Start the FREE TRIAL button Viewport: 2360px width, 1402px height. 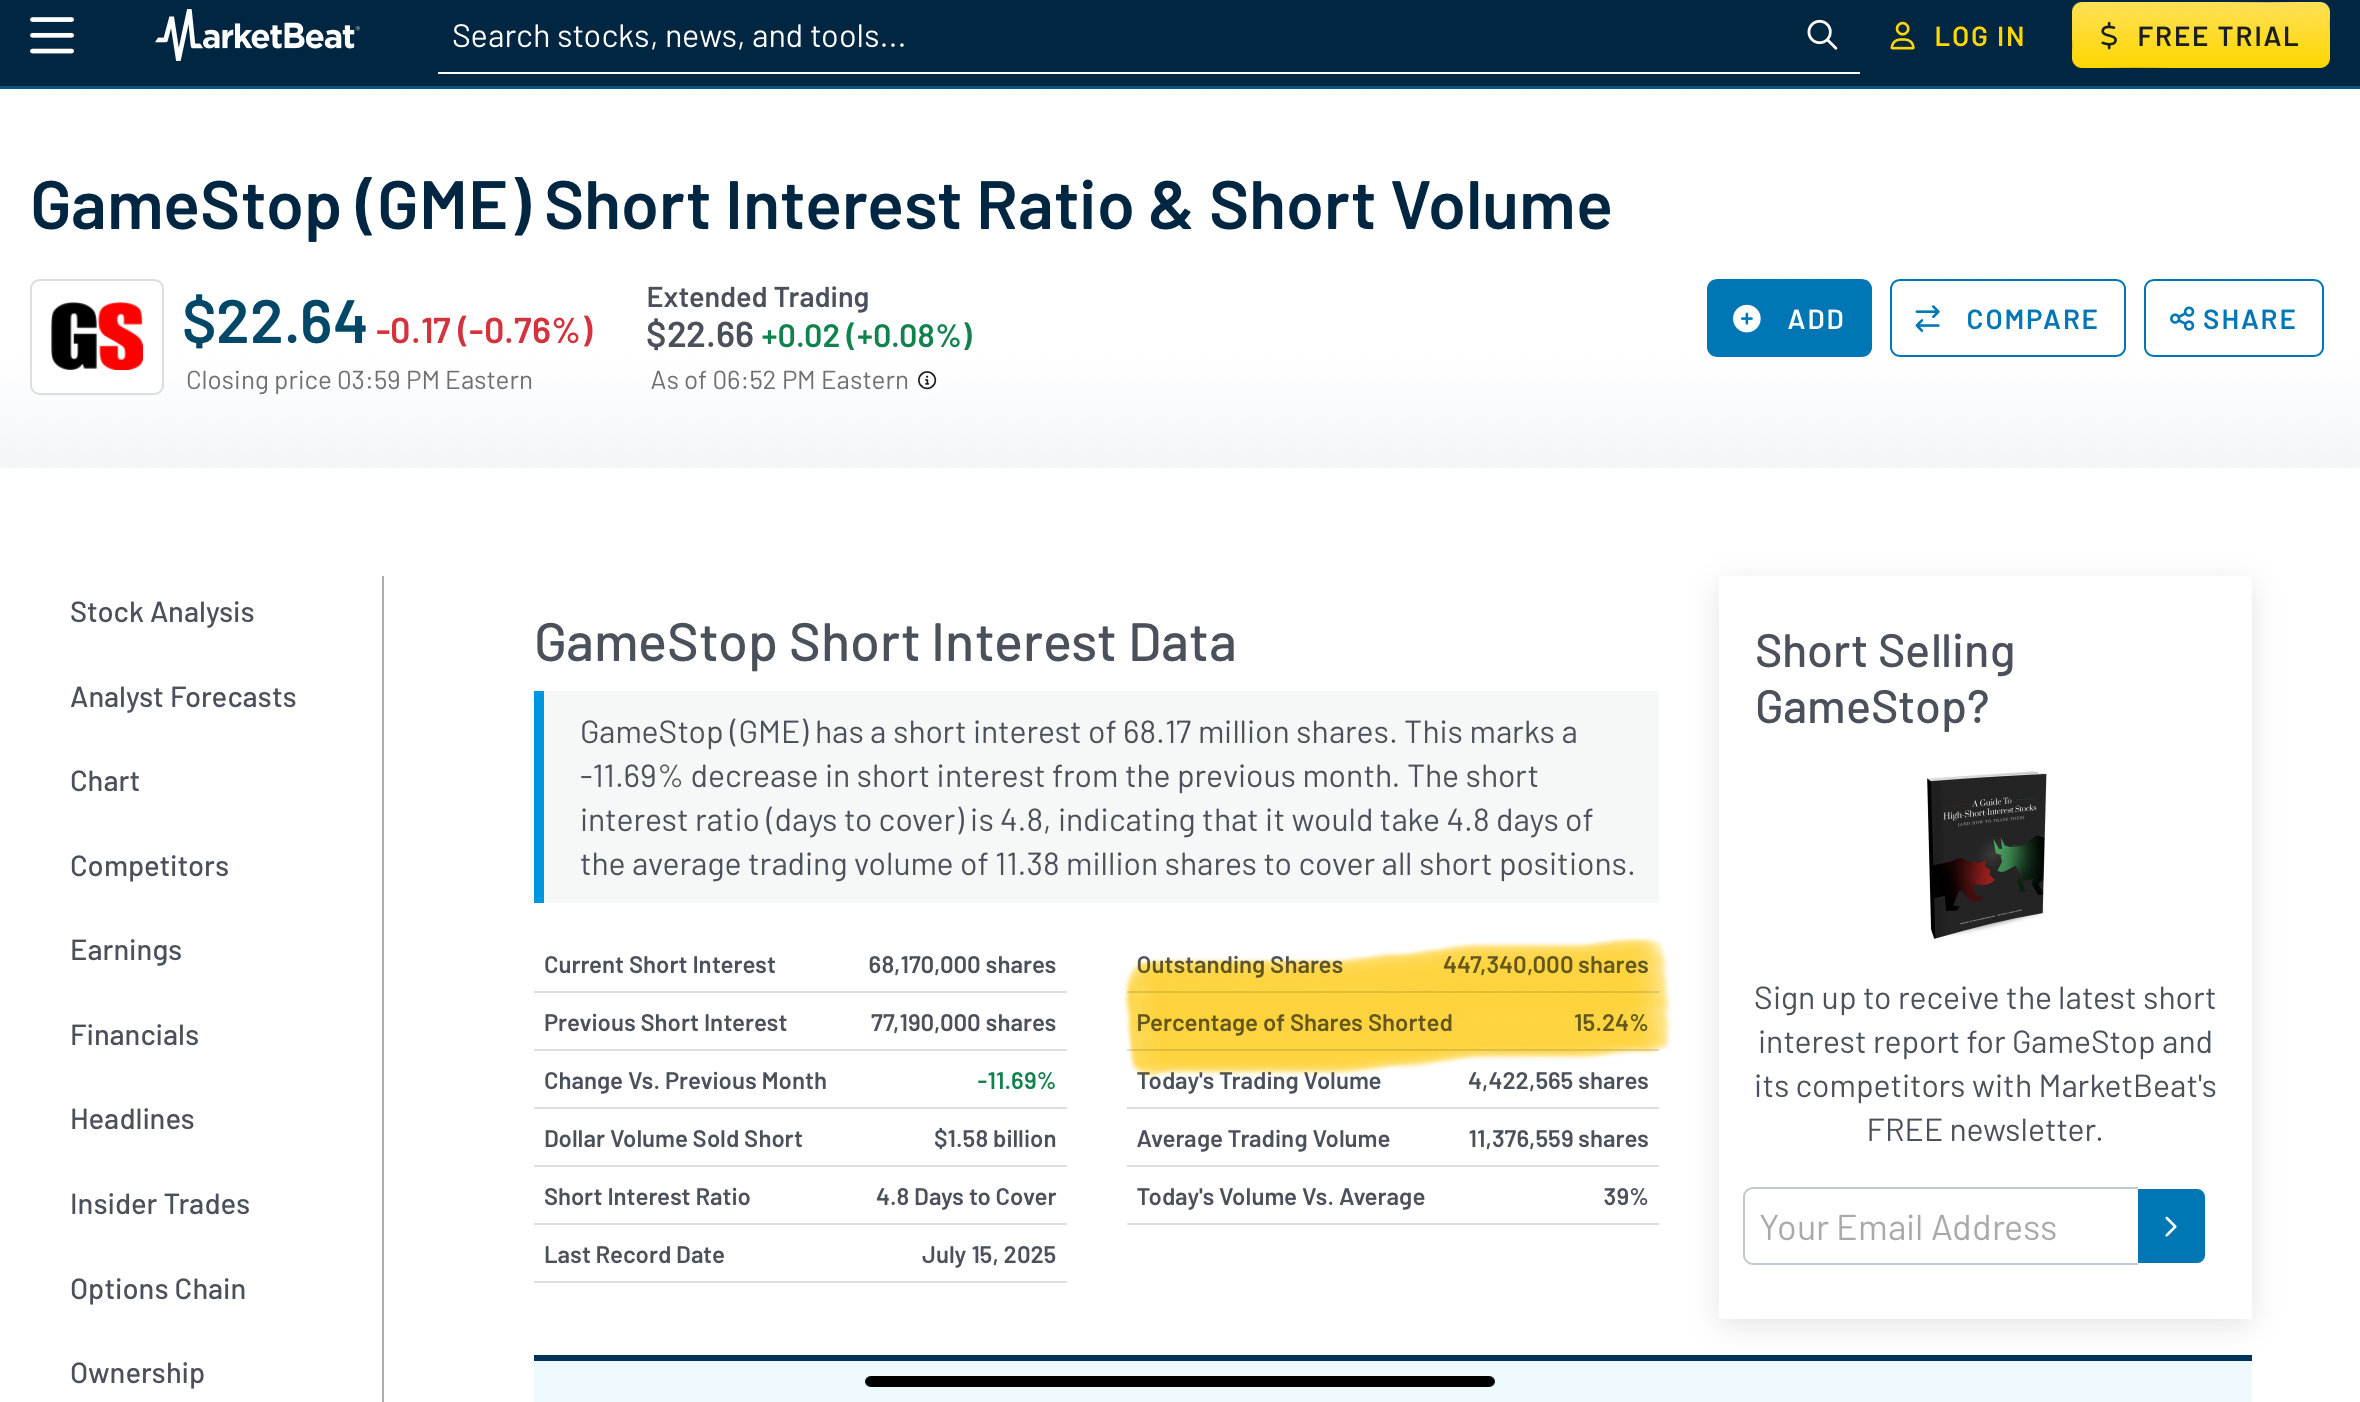click(2200, 36)
